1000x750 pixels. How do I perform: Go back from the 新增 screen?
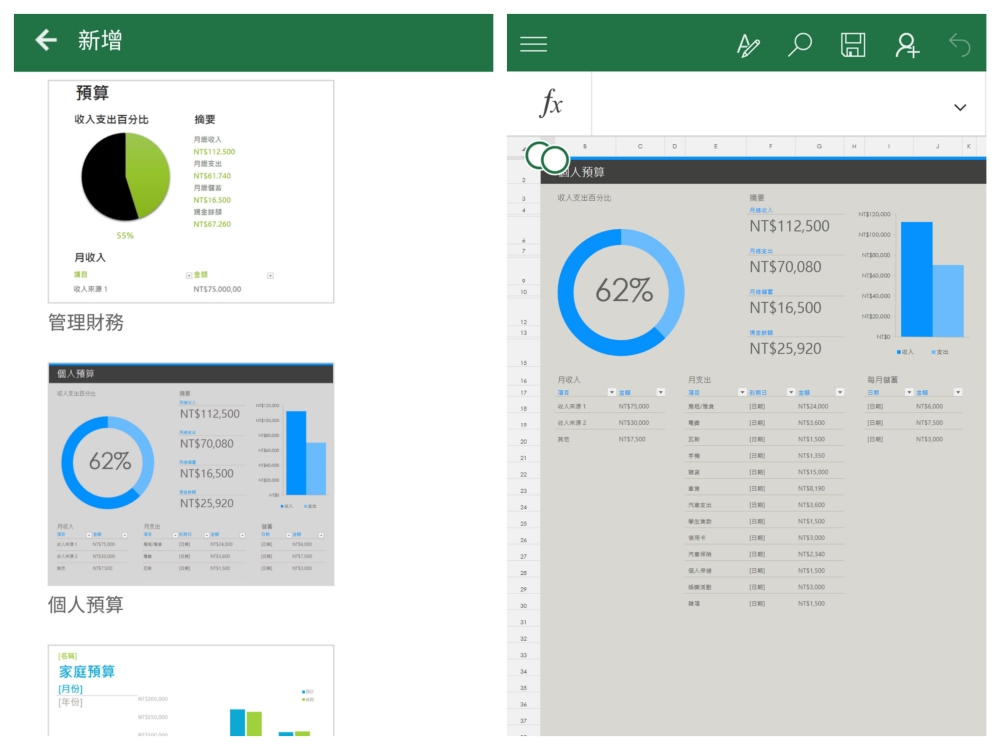coord(46,40)
